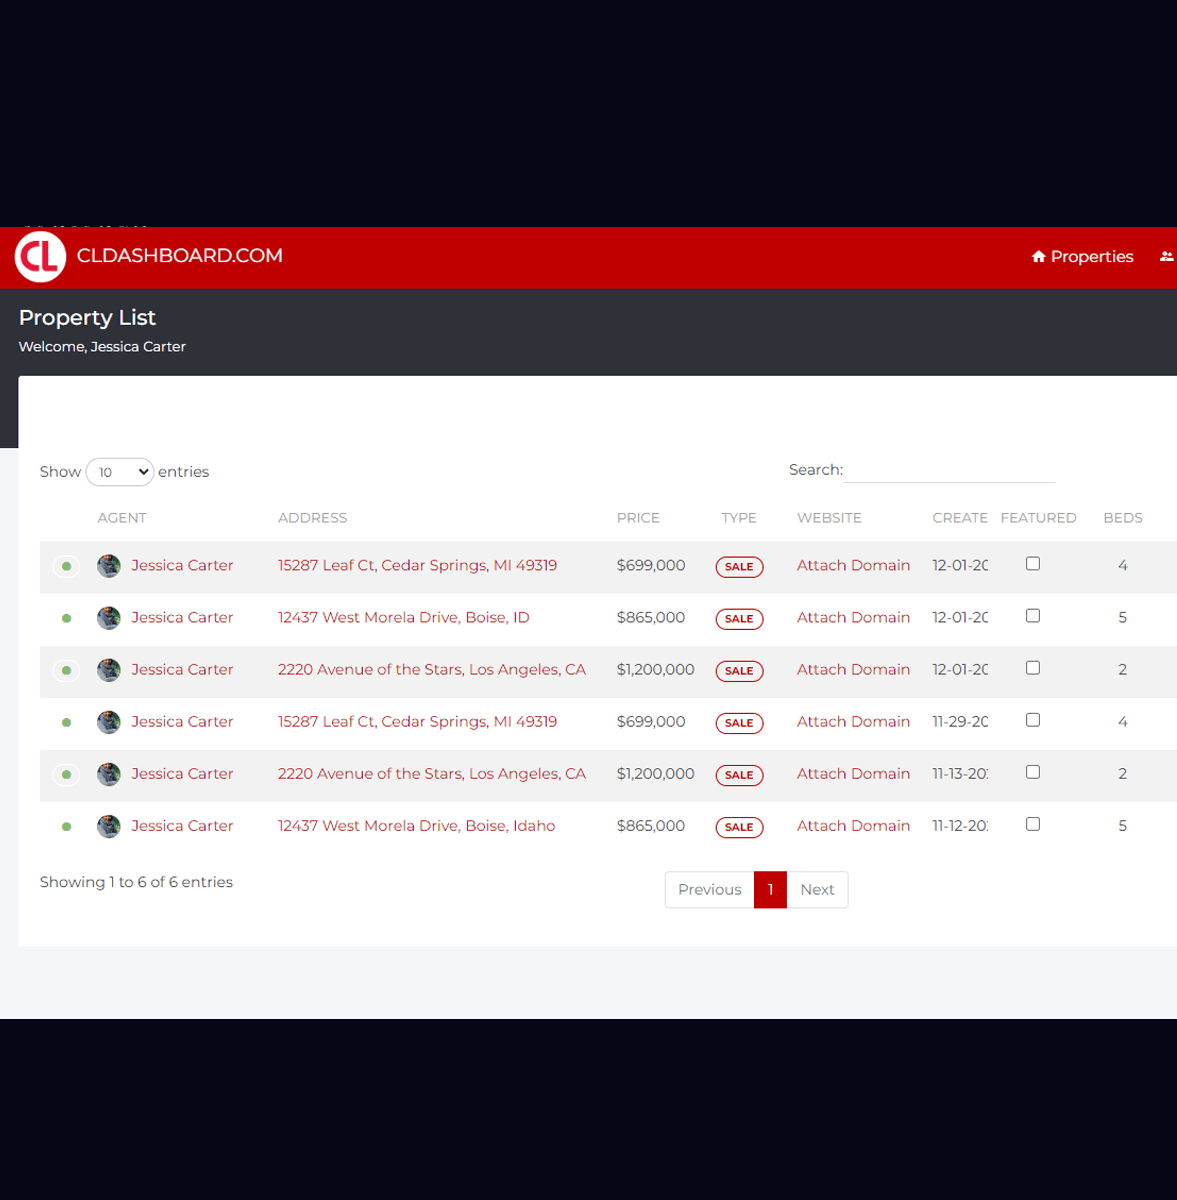The height and width of the screenshot is (1200, 1177).
Task: Toggle Featured for Boise, ID listing
Action: (1033, 616)
